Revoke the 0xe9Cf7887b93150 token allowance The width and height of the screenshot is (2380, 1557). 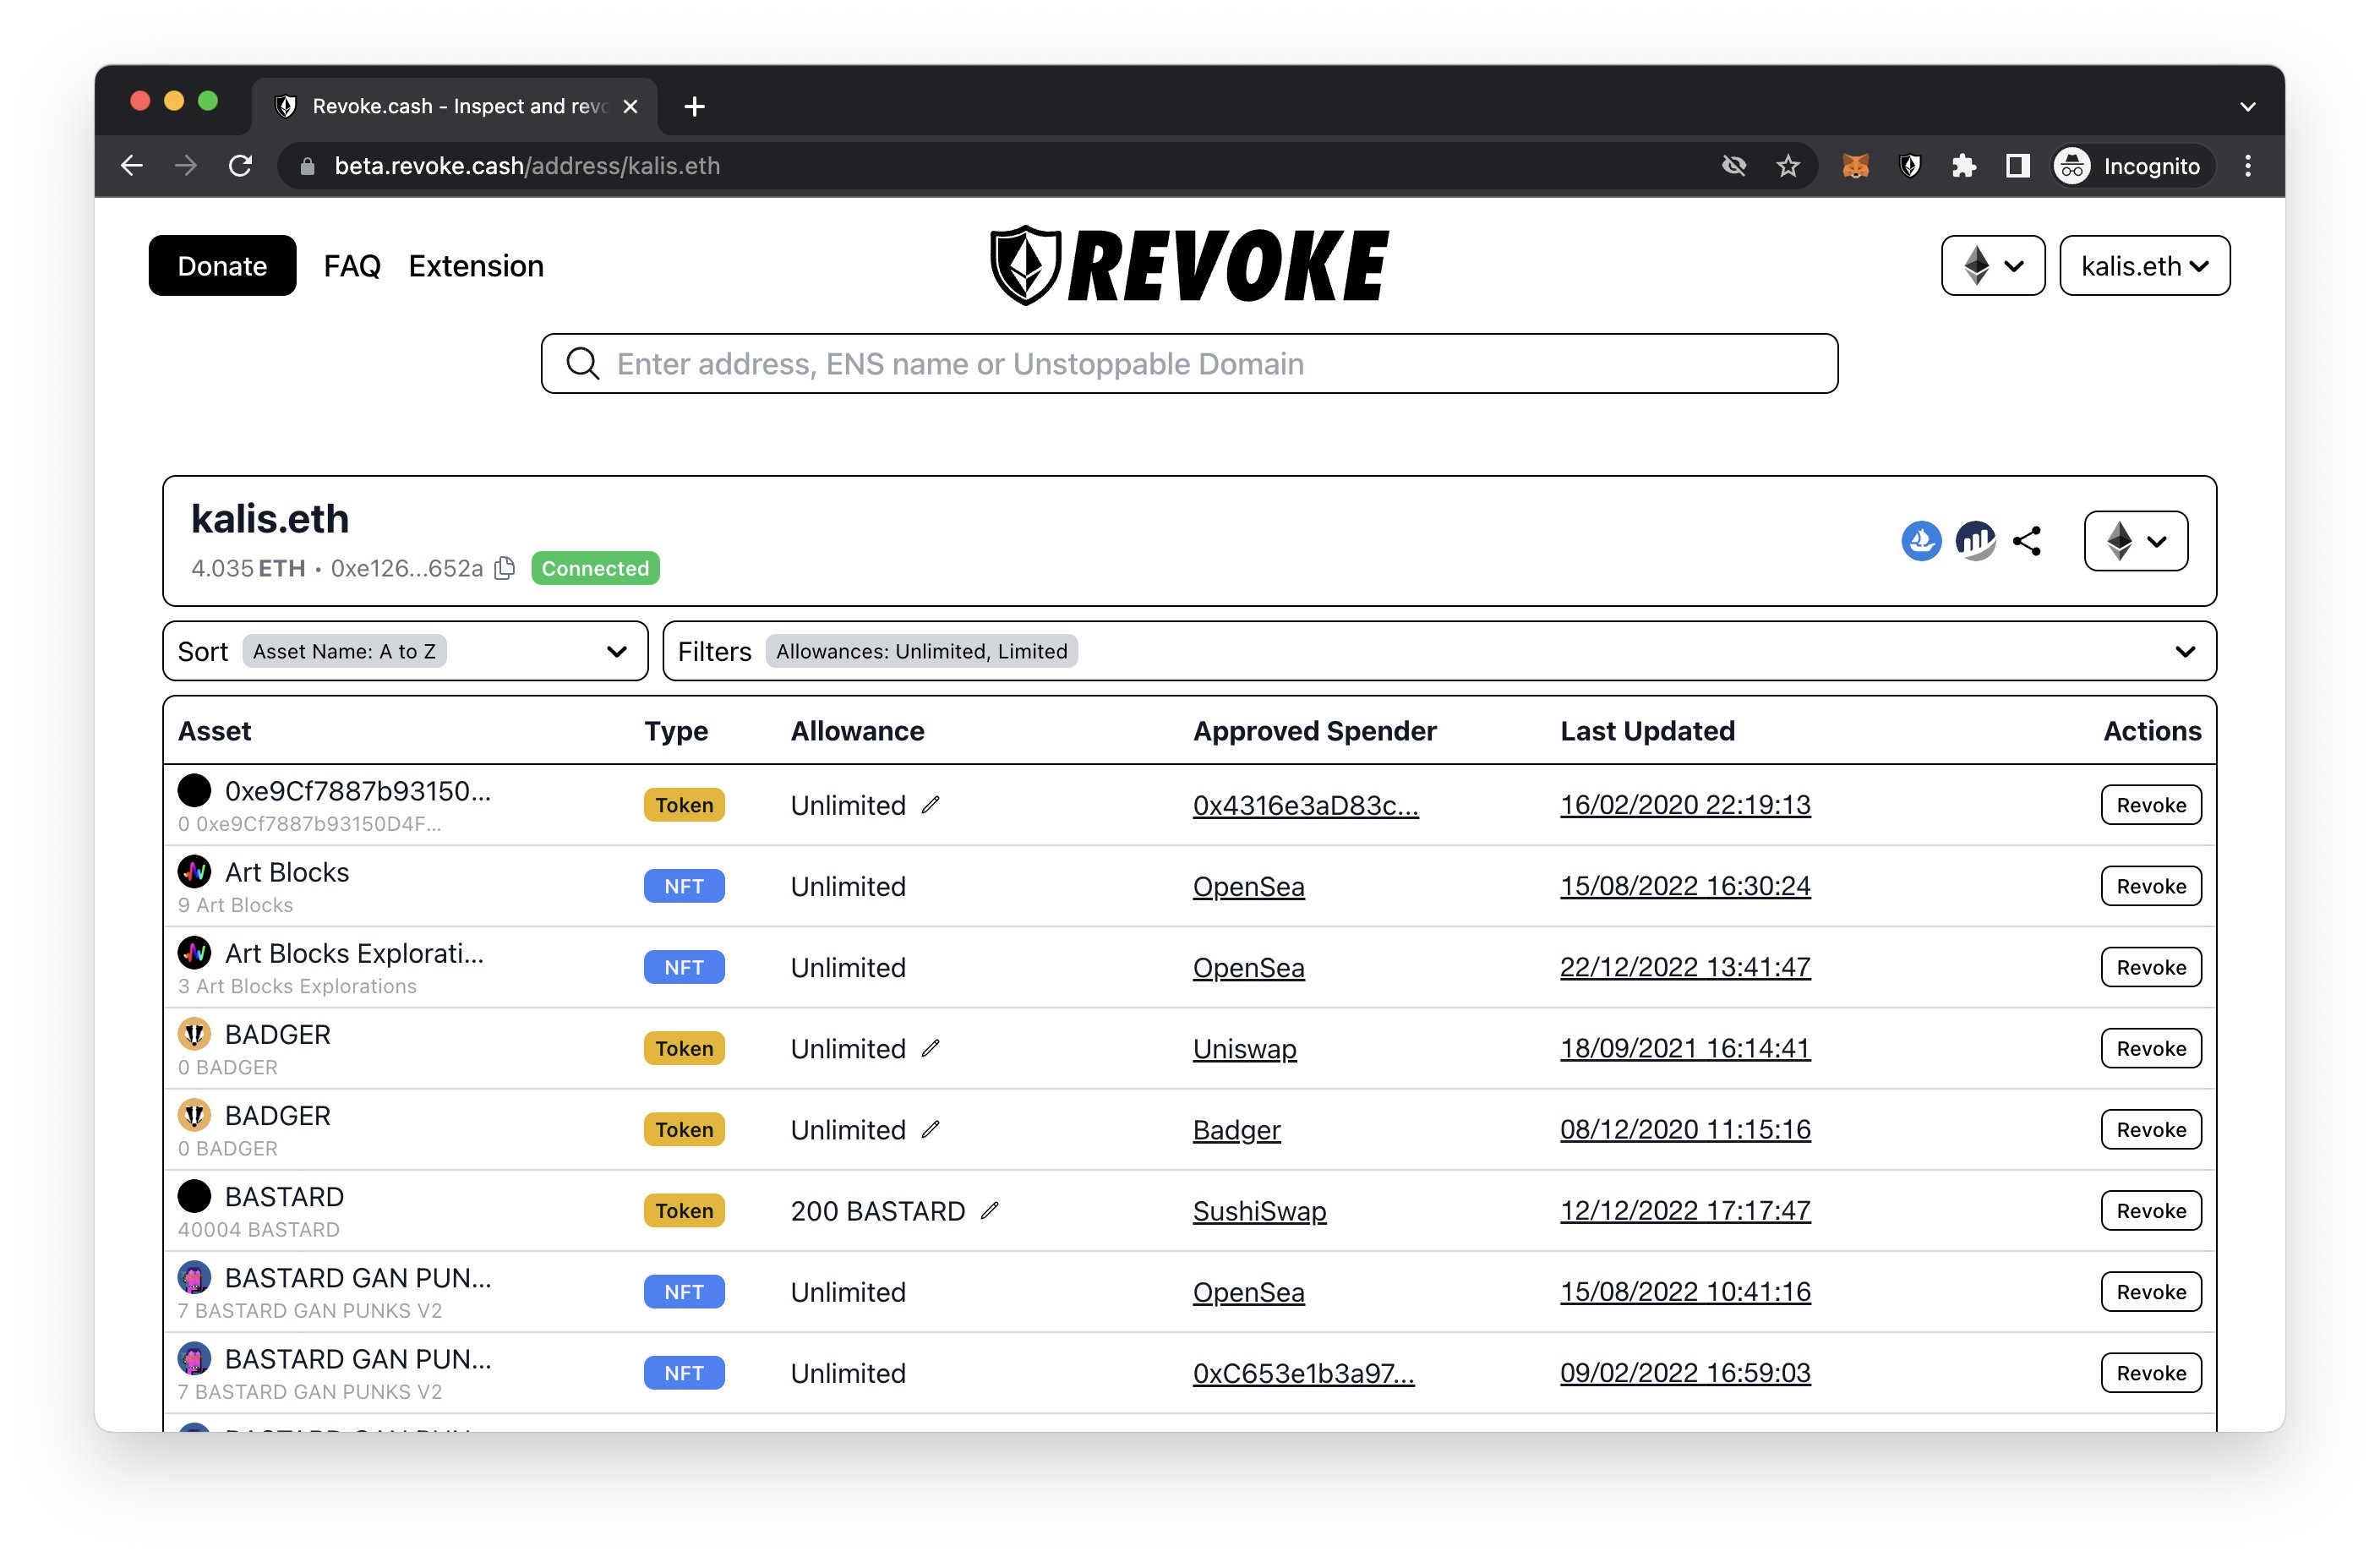(2151, 805)
